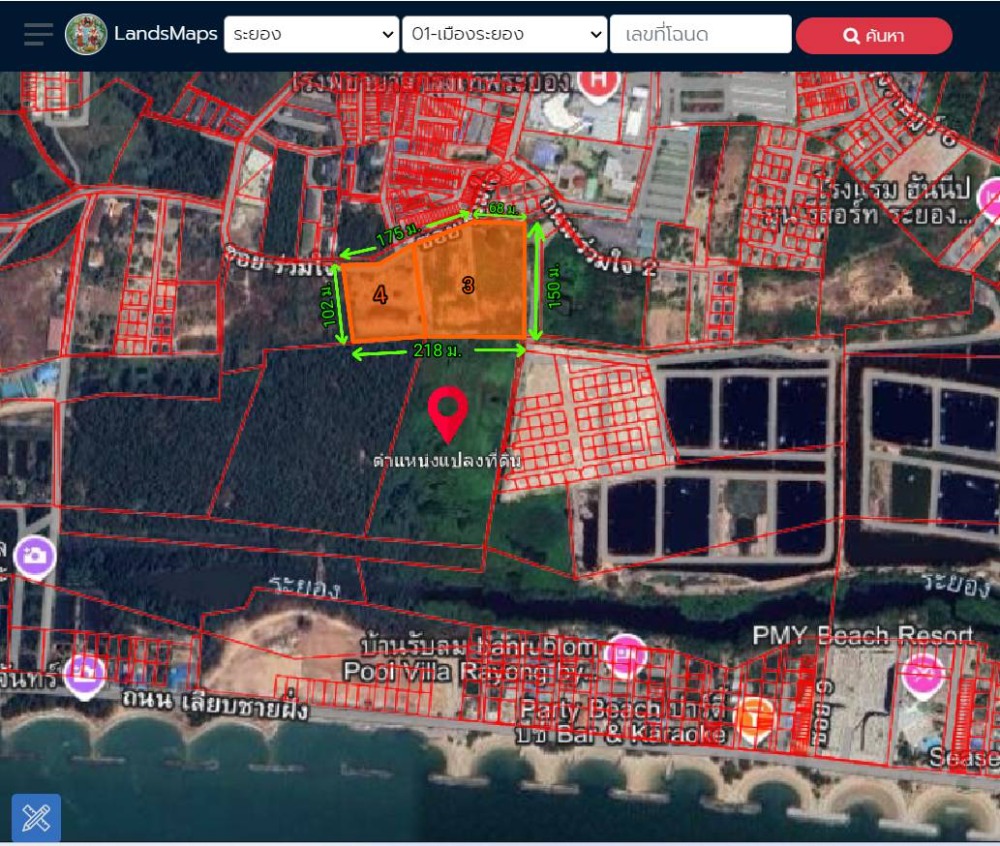Viewport: 1000px width, 846px height.
Task: Click the LandsMaps emblem logo
Action: pyautogui.click(x=86, y=34)
